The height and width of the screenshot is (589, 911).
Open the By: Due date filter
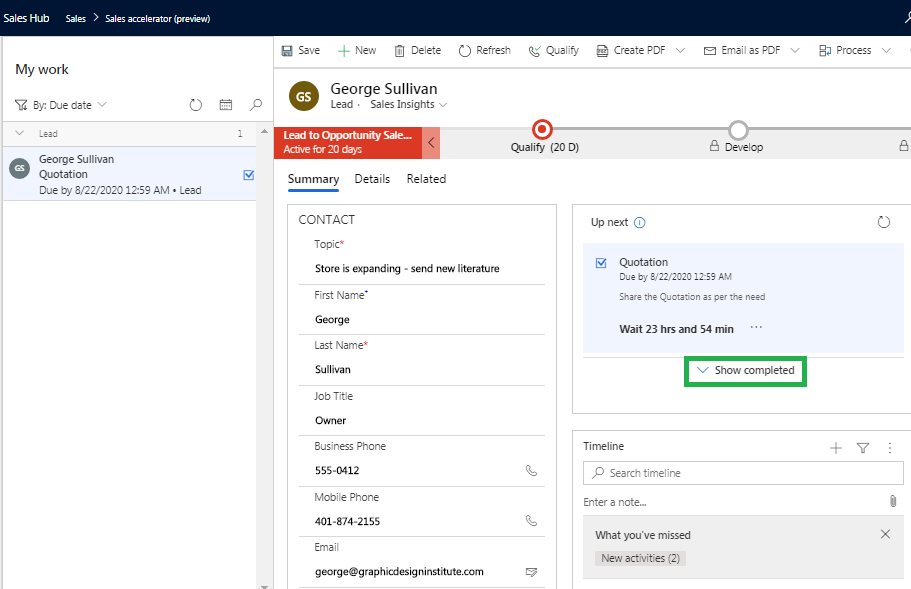(x=61, y=105)
